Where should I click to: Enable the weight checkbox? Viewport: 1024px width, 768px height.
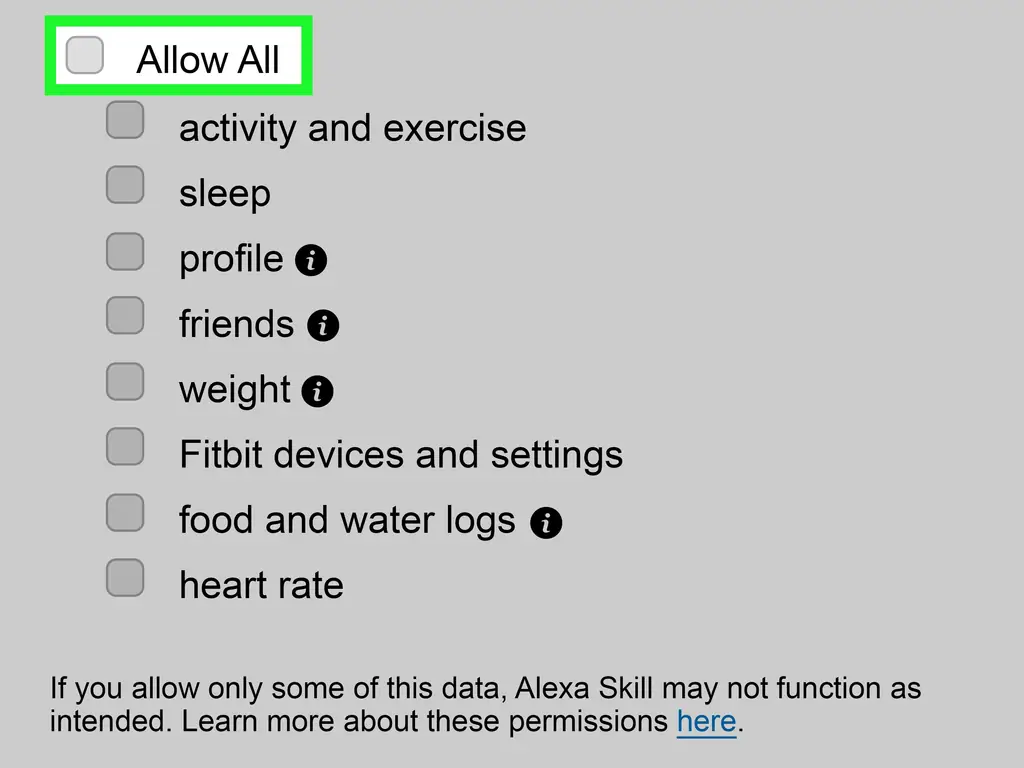[125, 381]
